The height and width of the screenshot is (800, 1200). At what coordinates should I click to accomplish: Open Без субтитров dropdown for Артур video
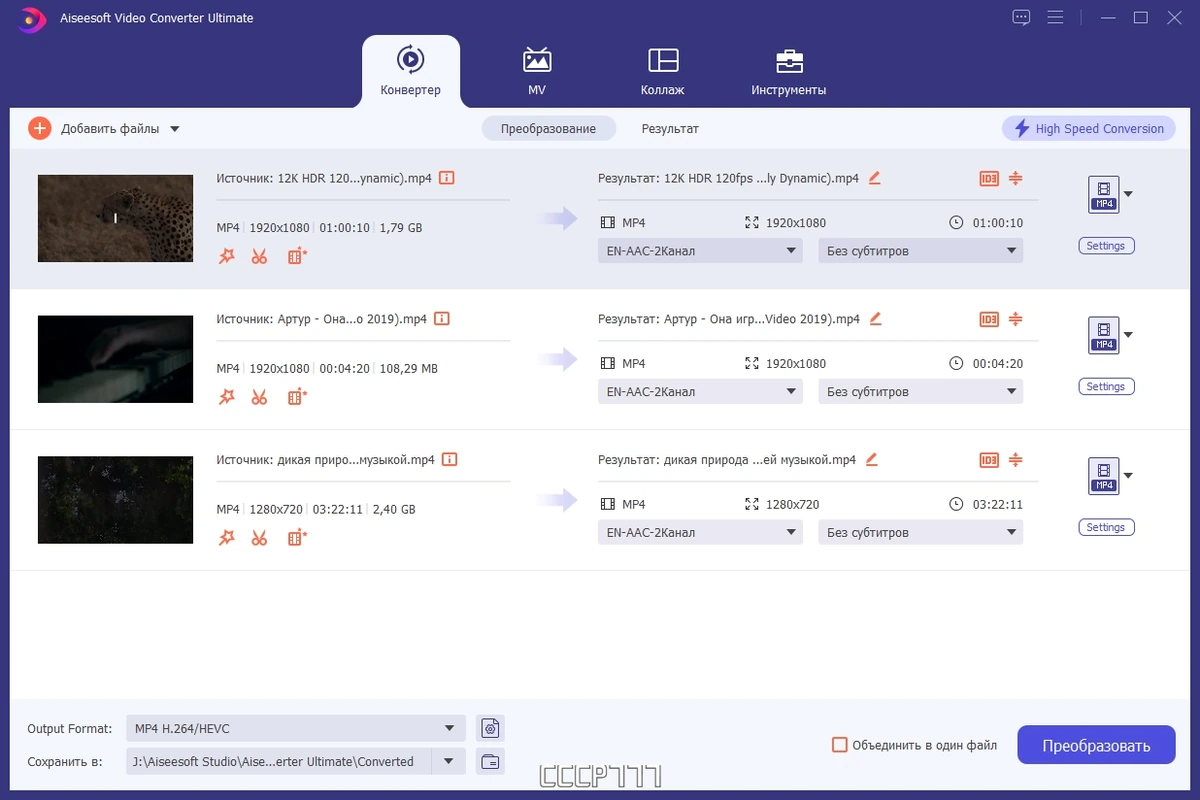921,392
